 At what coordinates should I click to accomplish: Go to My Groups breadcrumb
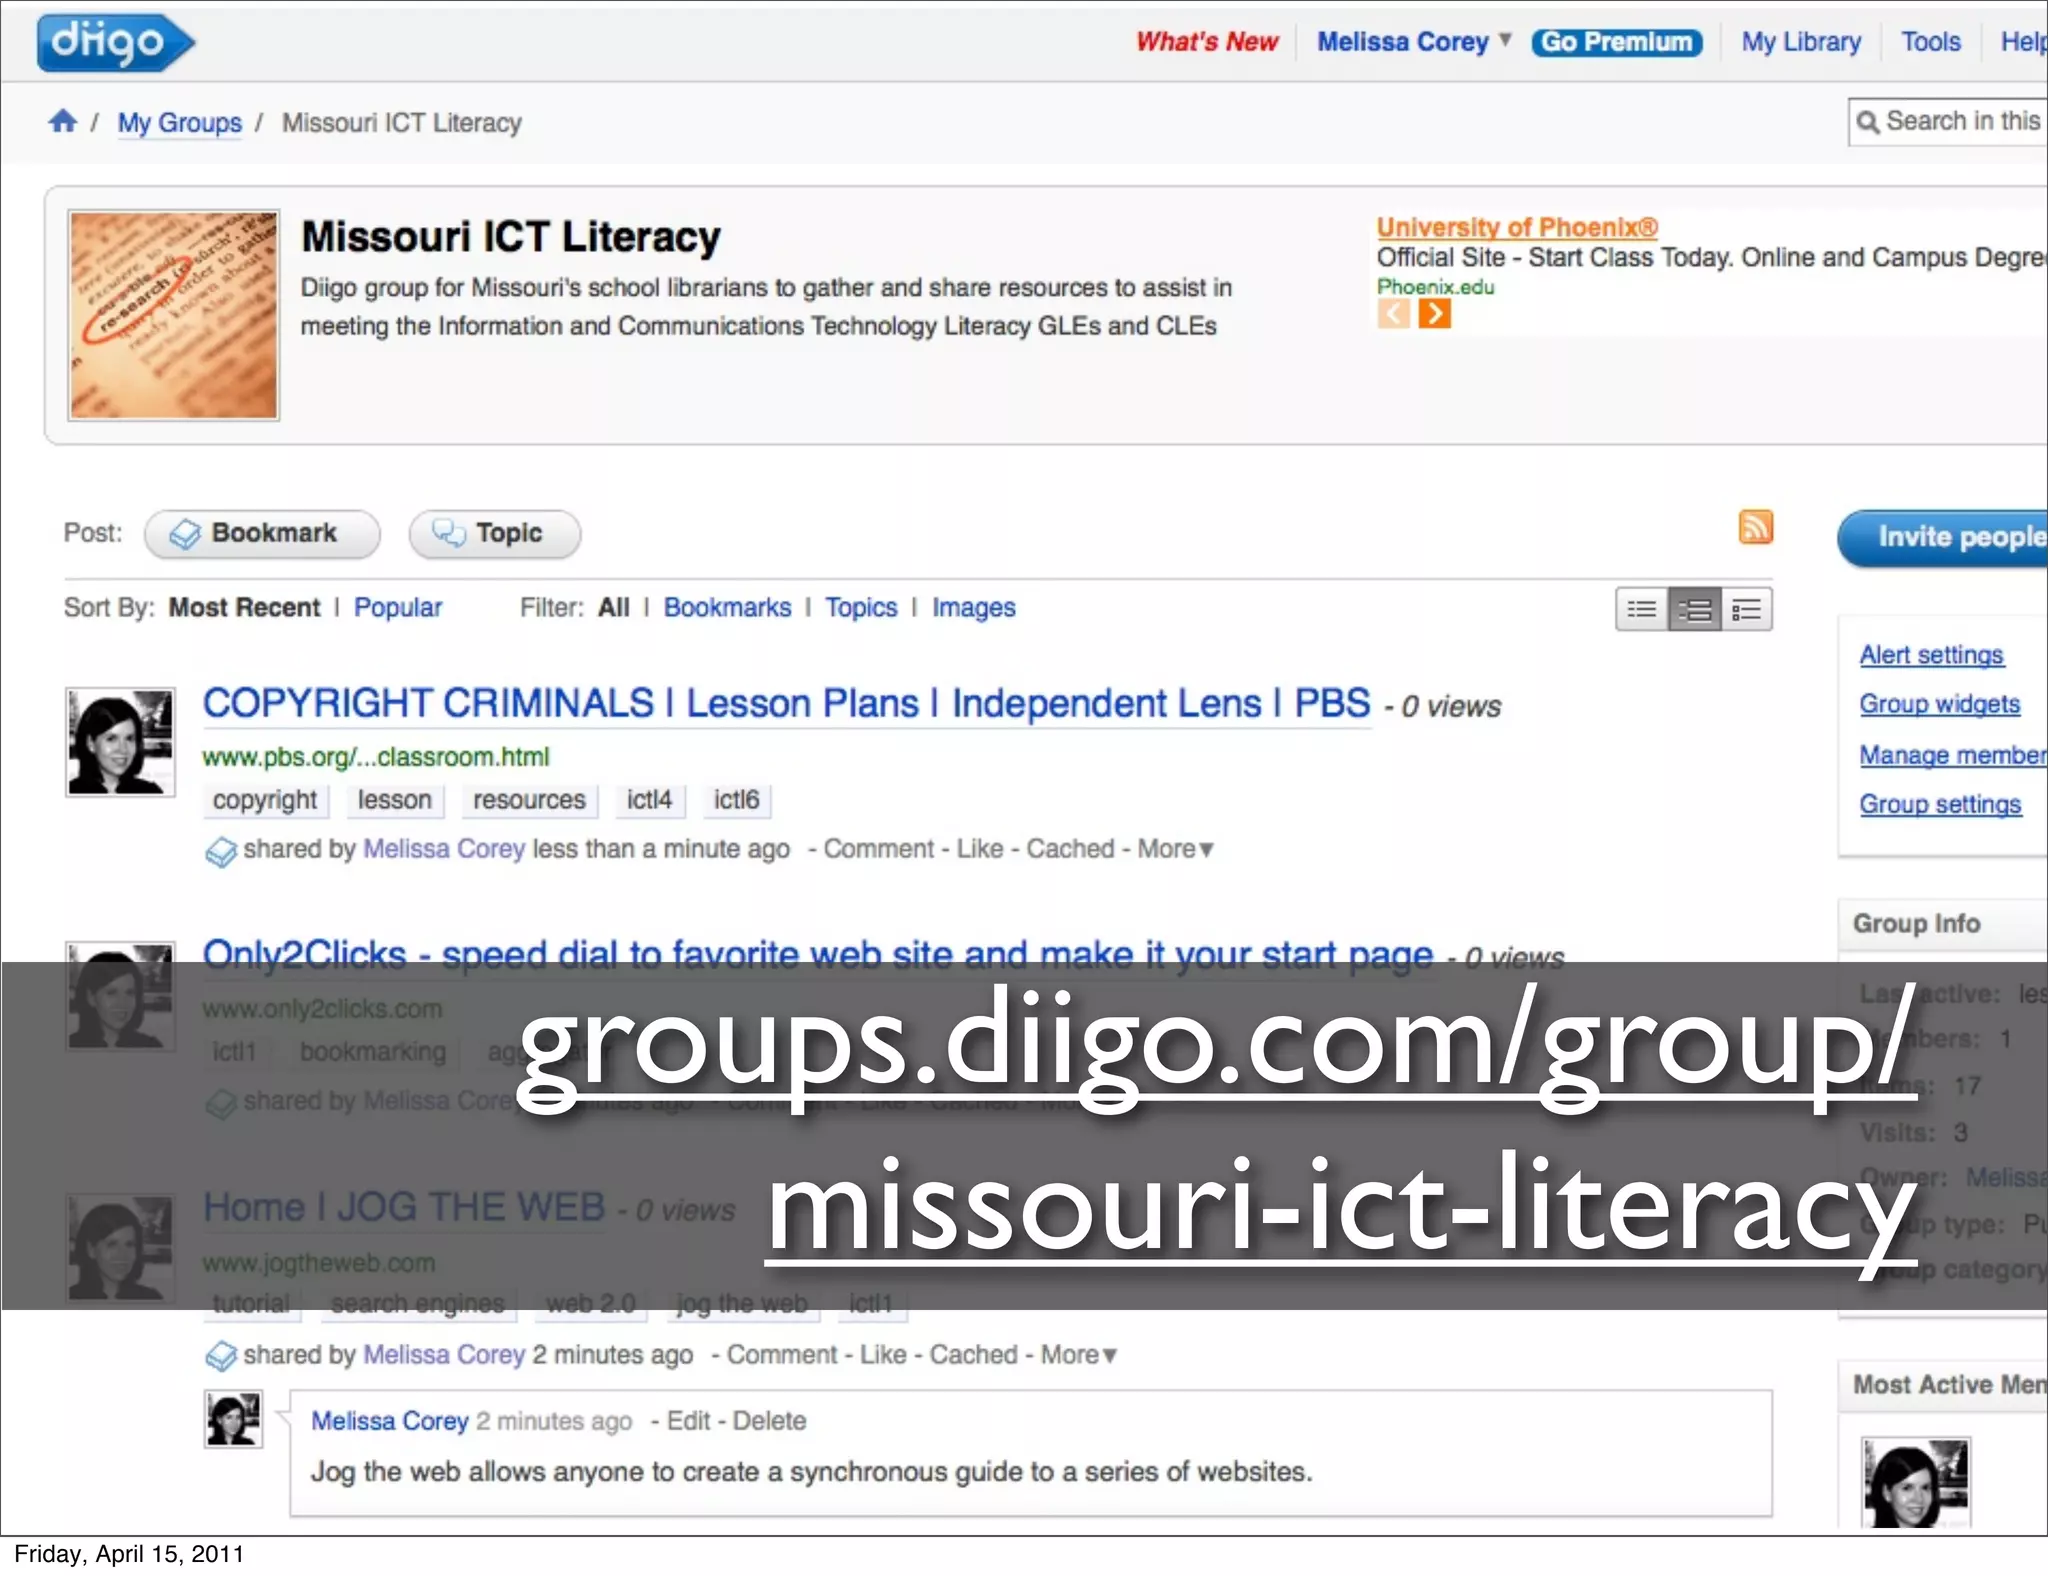coord(179,123)
